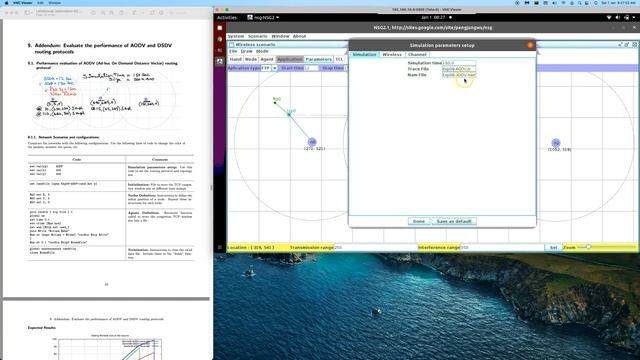Click the second Ubuntu dock icon
640x360 pixels.
220,39
